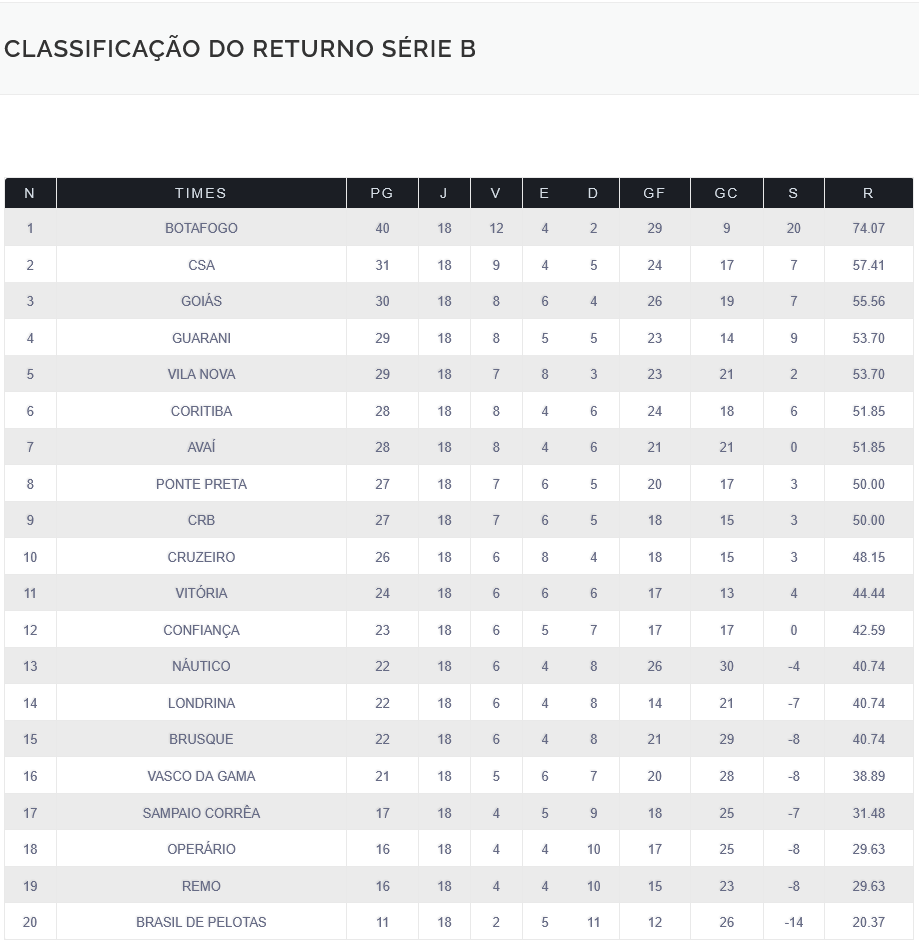Click Botafogo's 74.07 percentage cell
Viewport: 919px width, 949px height.
click(x=868, y=228)
